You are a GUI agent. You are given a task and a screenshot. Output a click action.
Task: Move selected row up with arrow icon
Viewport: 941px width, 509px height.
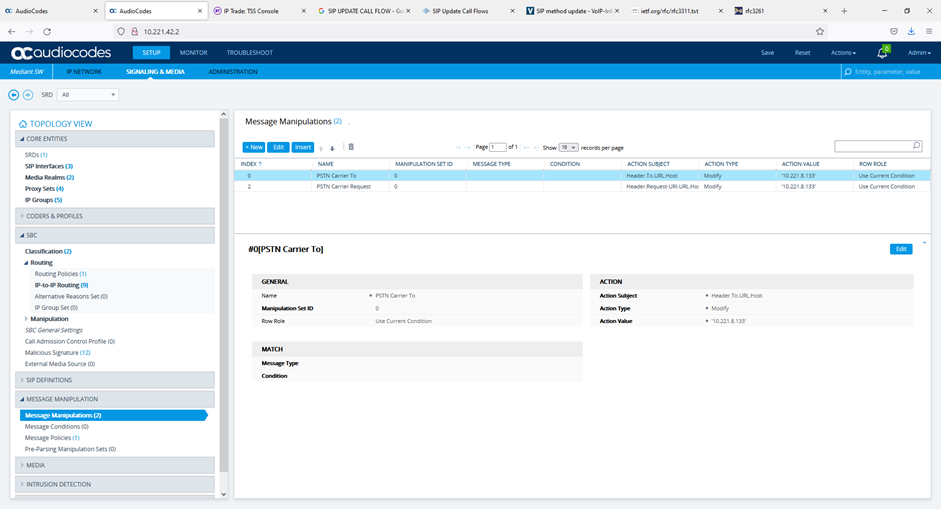click(321, 148)
